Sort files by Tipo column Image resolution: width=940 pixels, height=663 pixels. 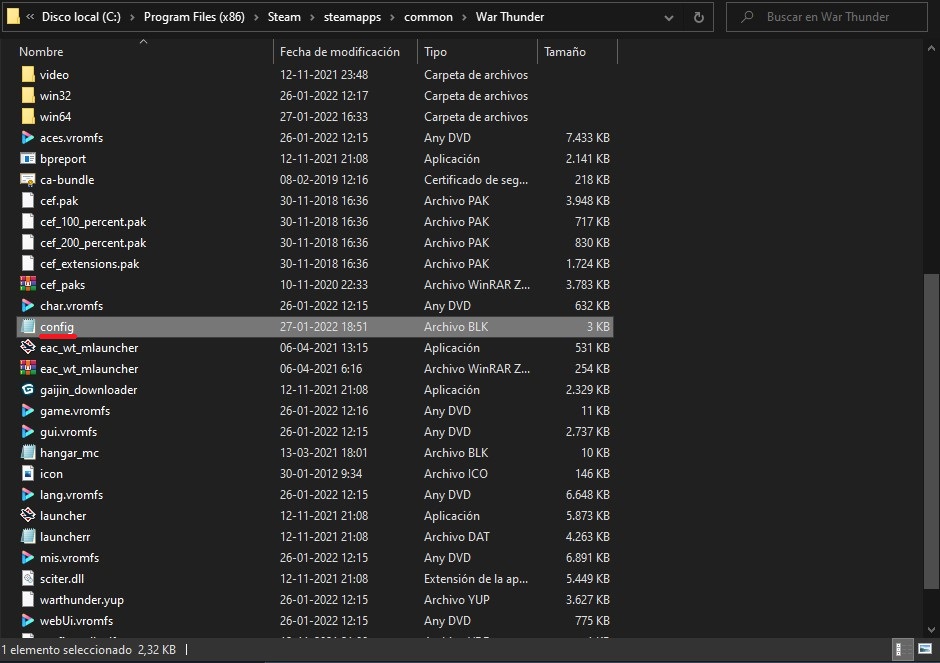coord(435,52)
